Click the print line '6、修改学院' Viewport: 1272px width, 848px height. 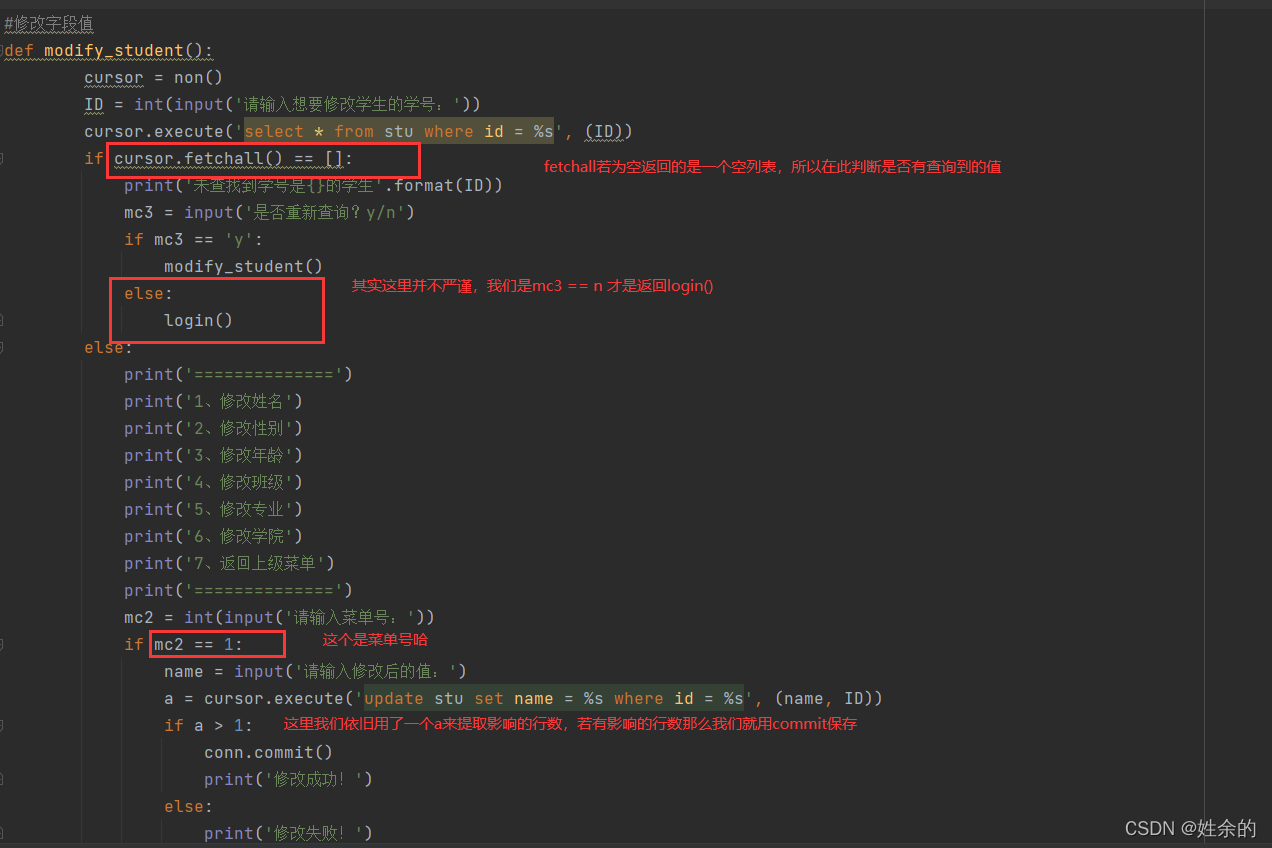[213, 536]
